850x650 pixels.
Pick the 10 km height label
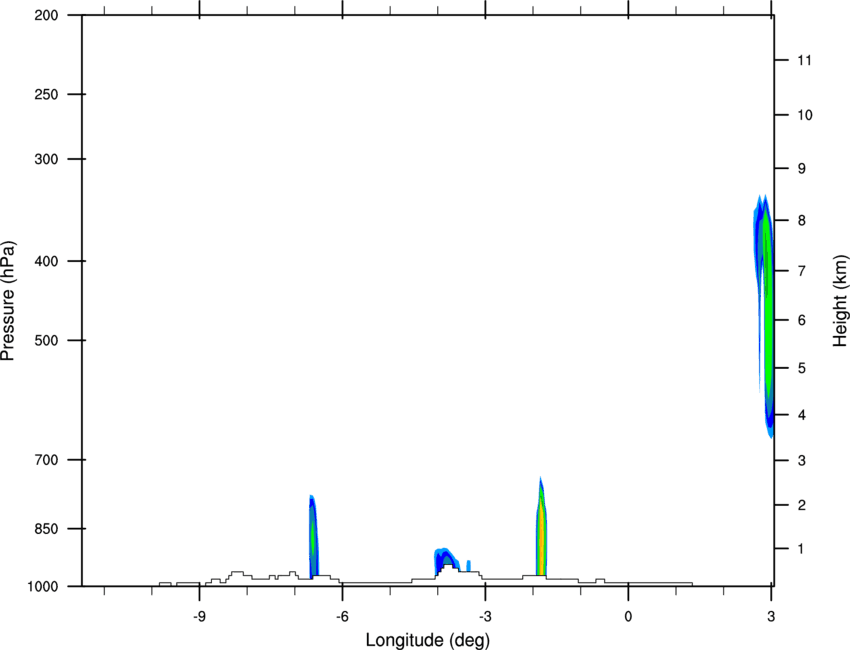(805, 115)
